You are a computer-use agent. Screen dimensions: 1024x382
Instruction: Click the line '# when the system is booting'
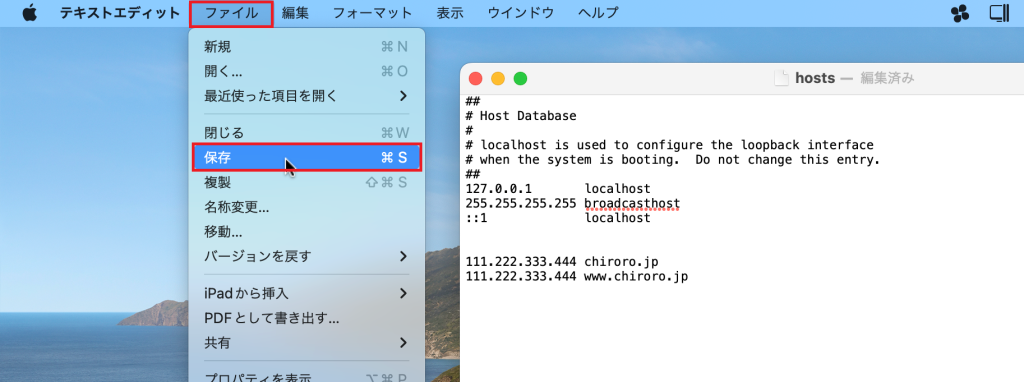pyautogui.click(x=673, y=160)
